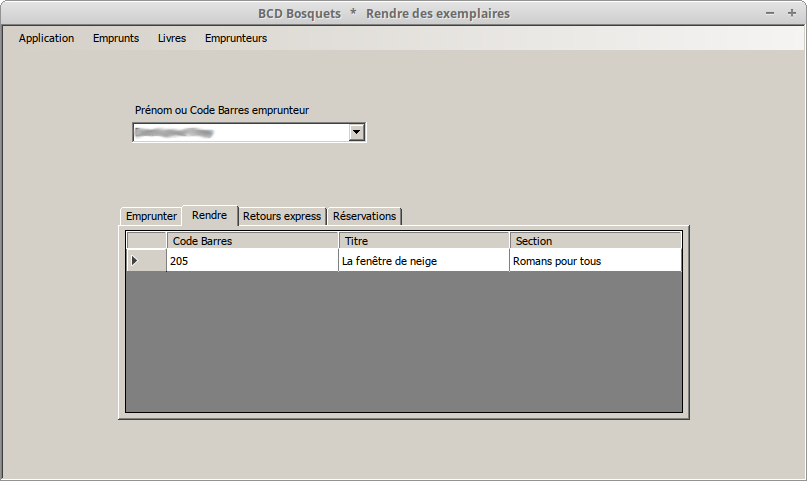Open the Livres menu

coord(172,38)
